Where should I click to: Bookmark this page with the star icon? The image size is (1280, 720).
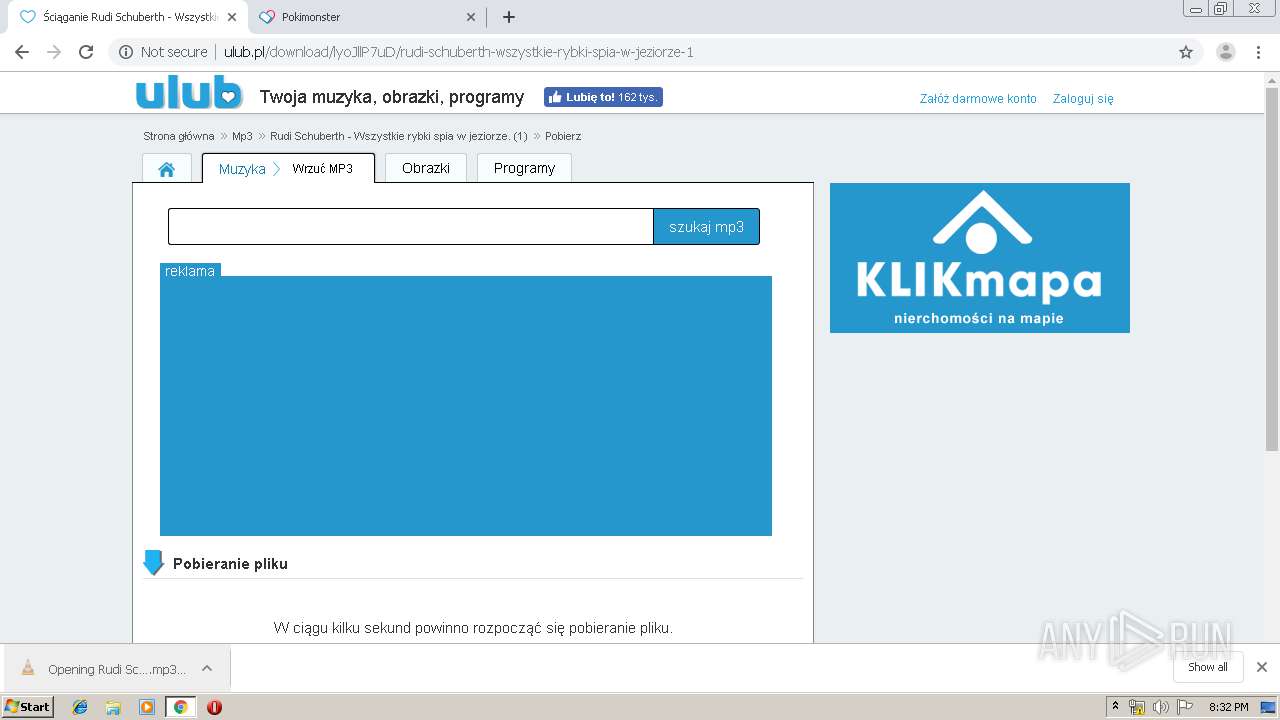(x=1186, y=52)
